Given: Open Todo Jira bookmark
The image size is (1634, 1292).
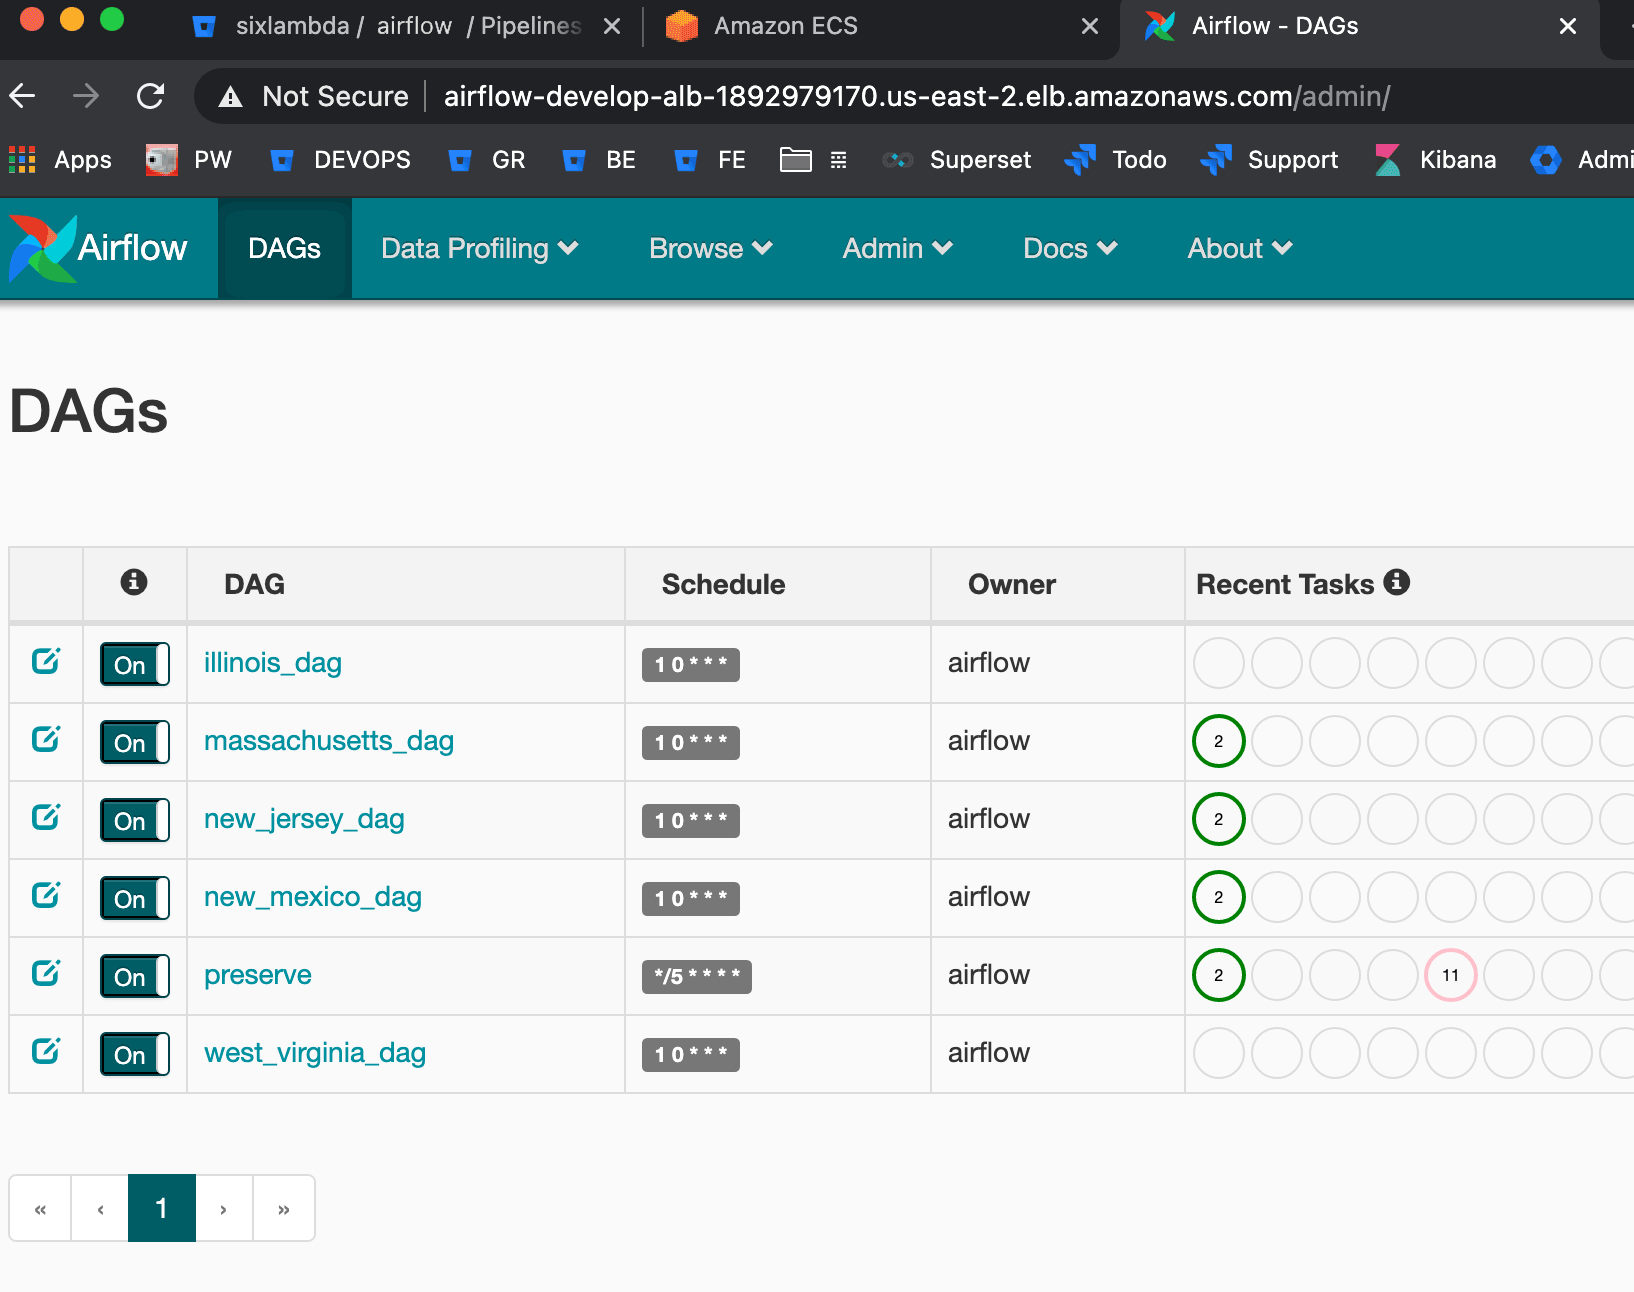Looking at the screenshot, I should (1116, 160).
